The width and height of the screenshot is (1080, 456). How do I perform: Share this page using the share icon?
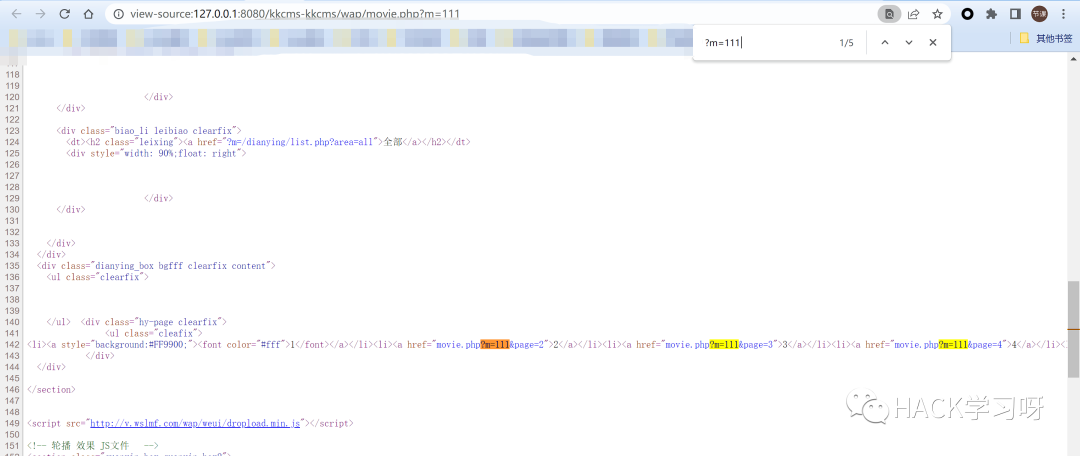click(913, 15)
